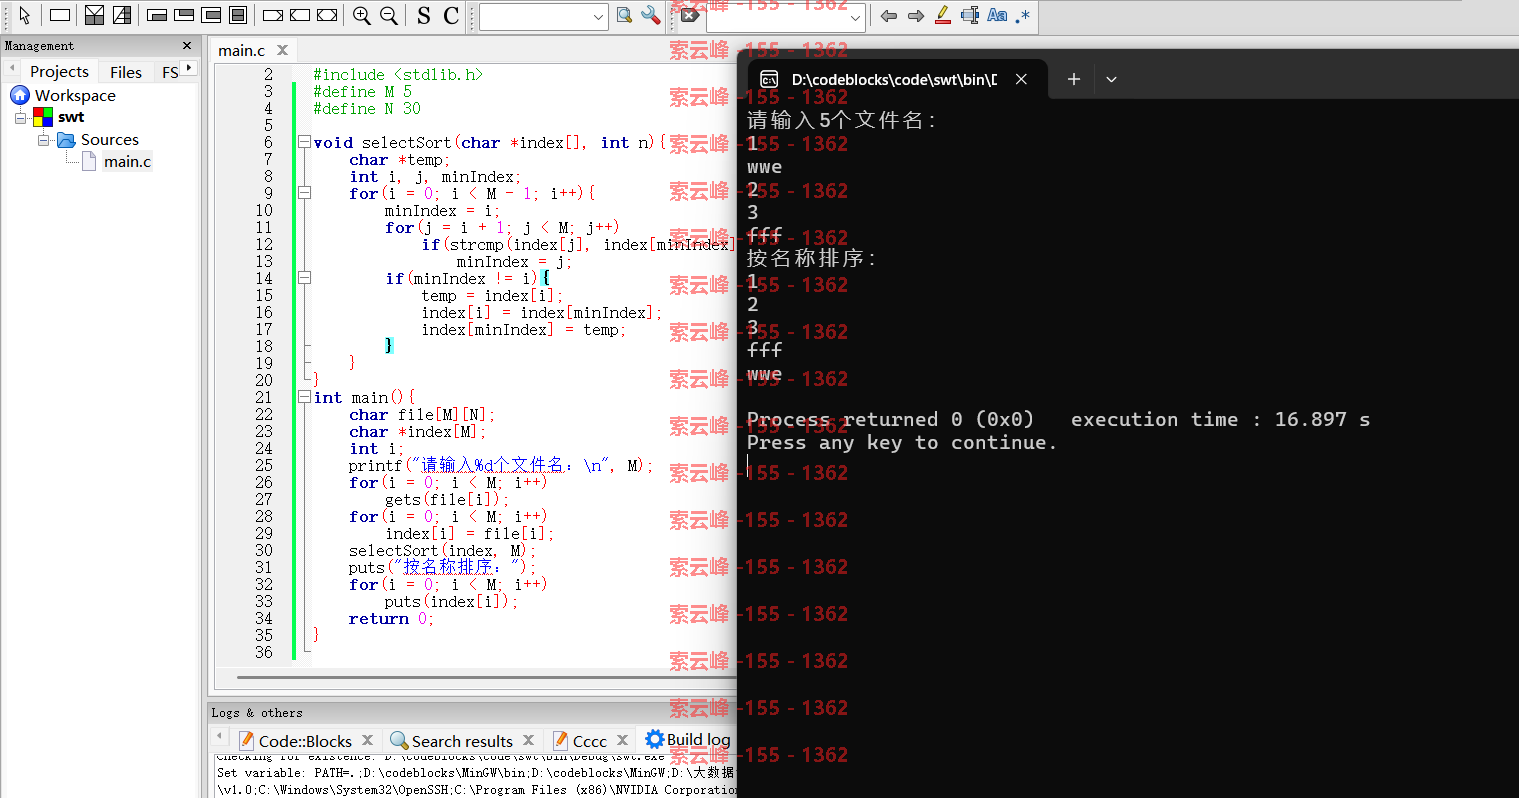Open a new terminal tab with plus
The width and height of the screenshot is (1519, 798).
(1073, 79)
